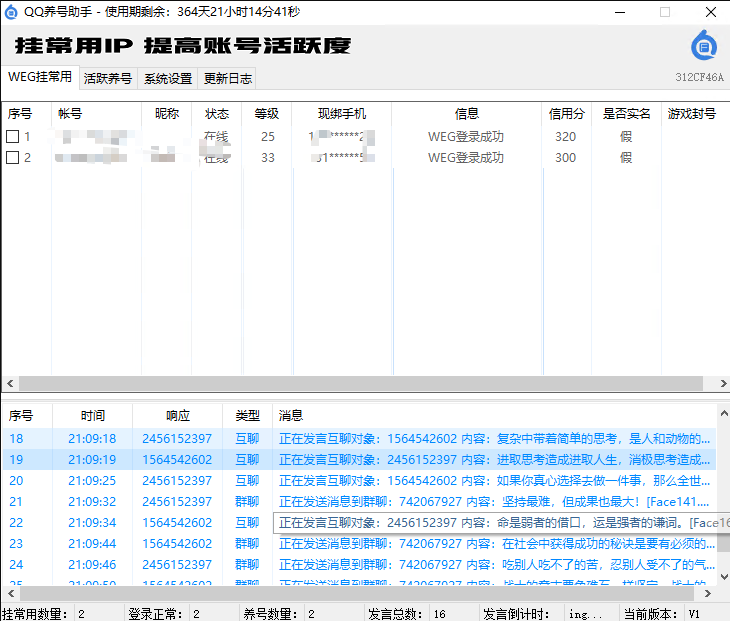Click WEG登录成功 info in row 1
The height and width of the screenshot is (621, 730).
click(x=466, y=136)
